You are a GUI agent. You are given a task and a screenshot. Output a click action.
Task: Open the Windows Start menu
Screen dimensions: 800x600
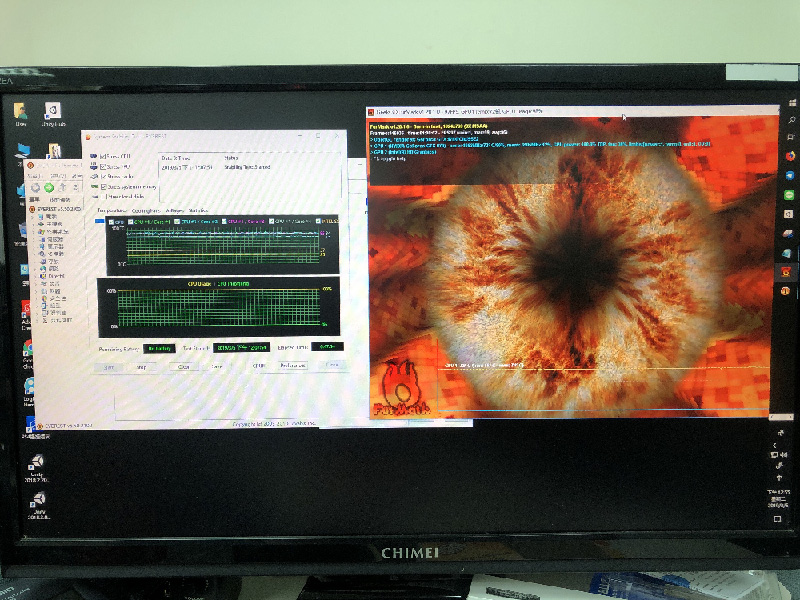tap(792, 103)
